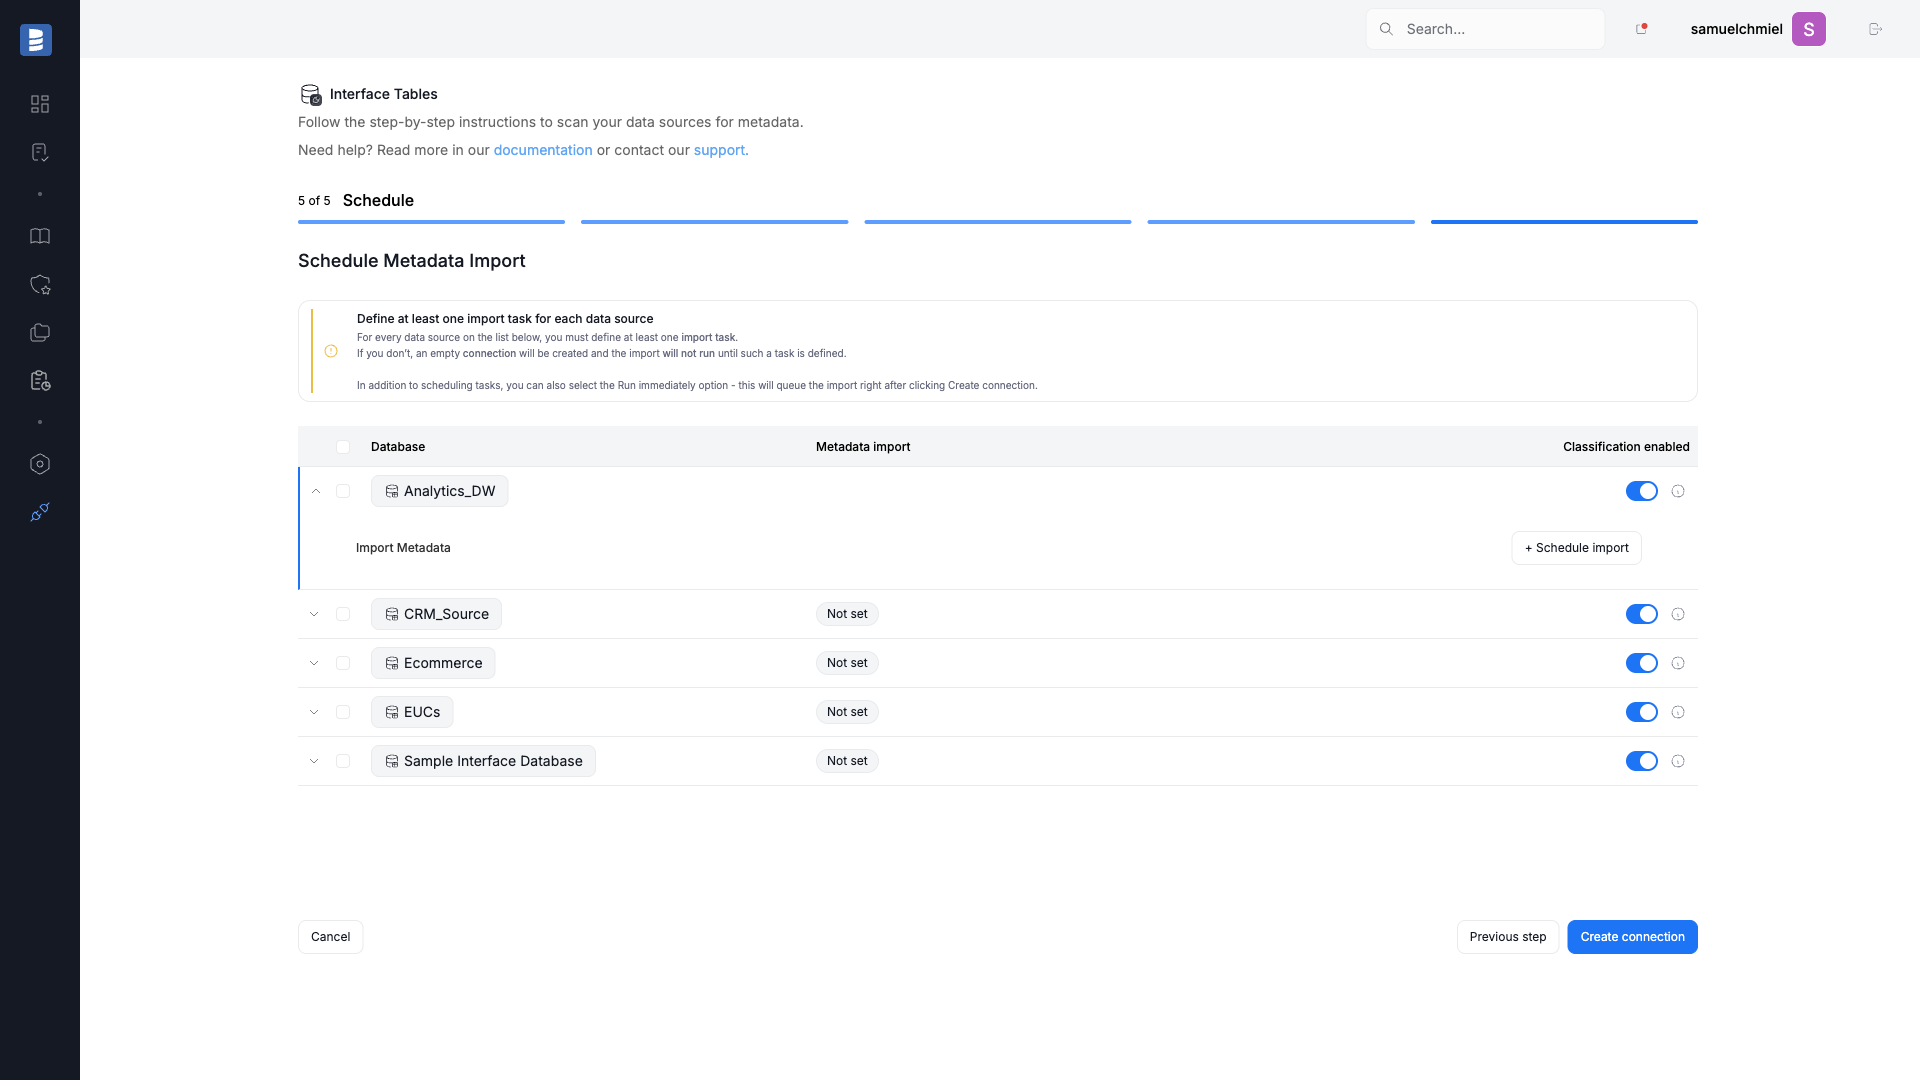Click the info icon on EUCs row
1920x1080 pixels.
click(x=1678, y=712)
